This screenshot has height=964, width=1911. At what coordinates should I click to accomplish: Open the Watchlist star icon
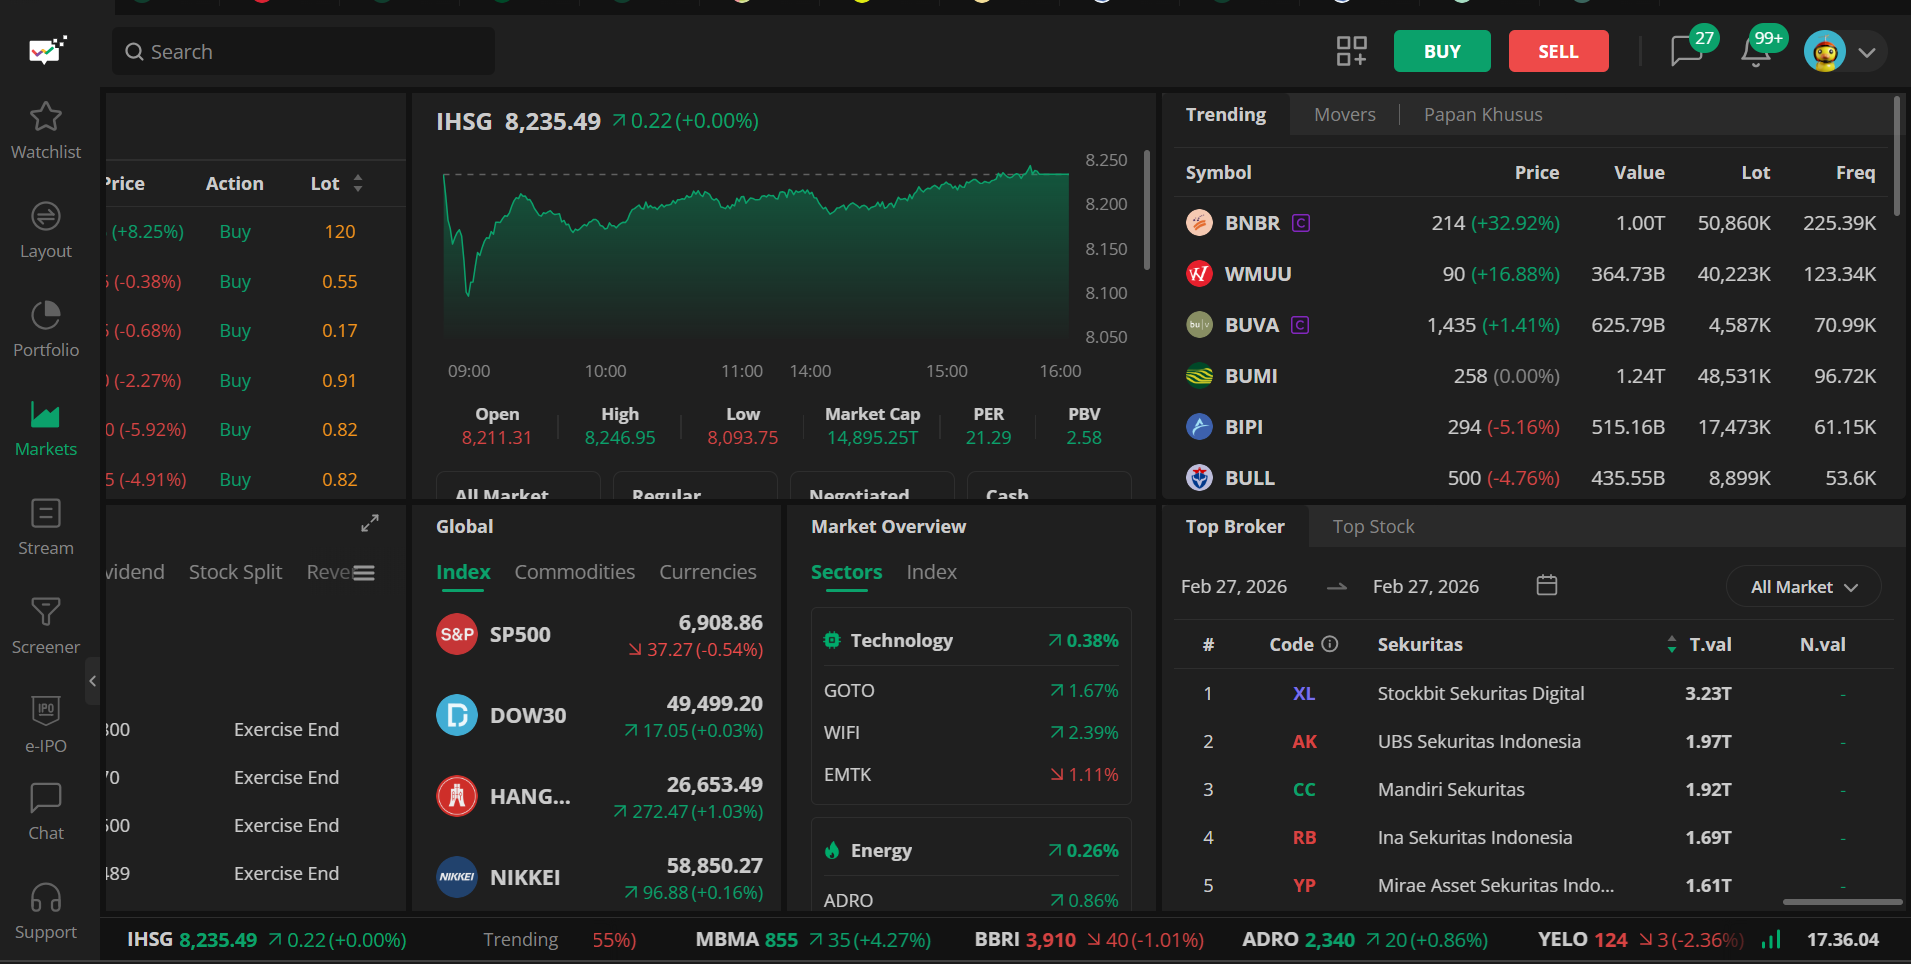point(45,118)
